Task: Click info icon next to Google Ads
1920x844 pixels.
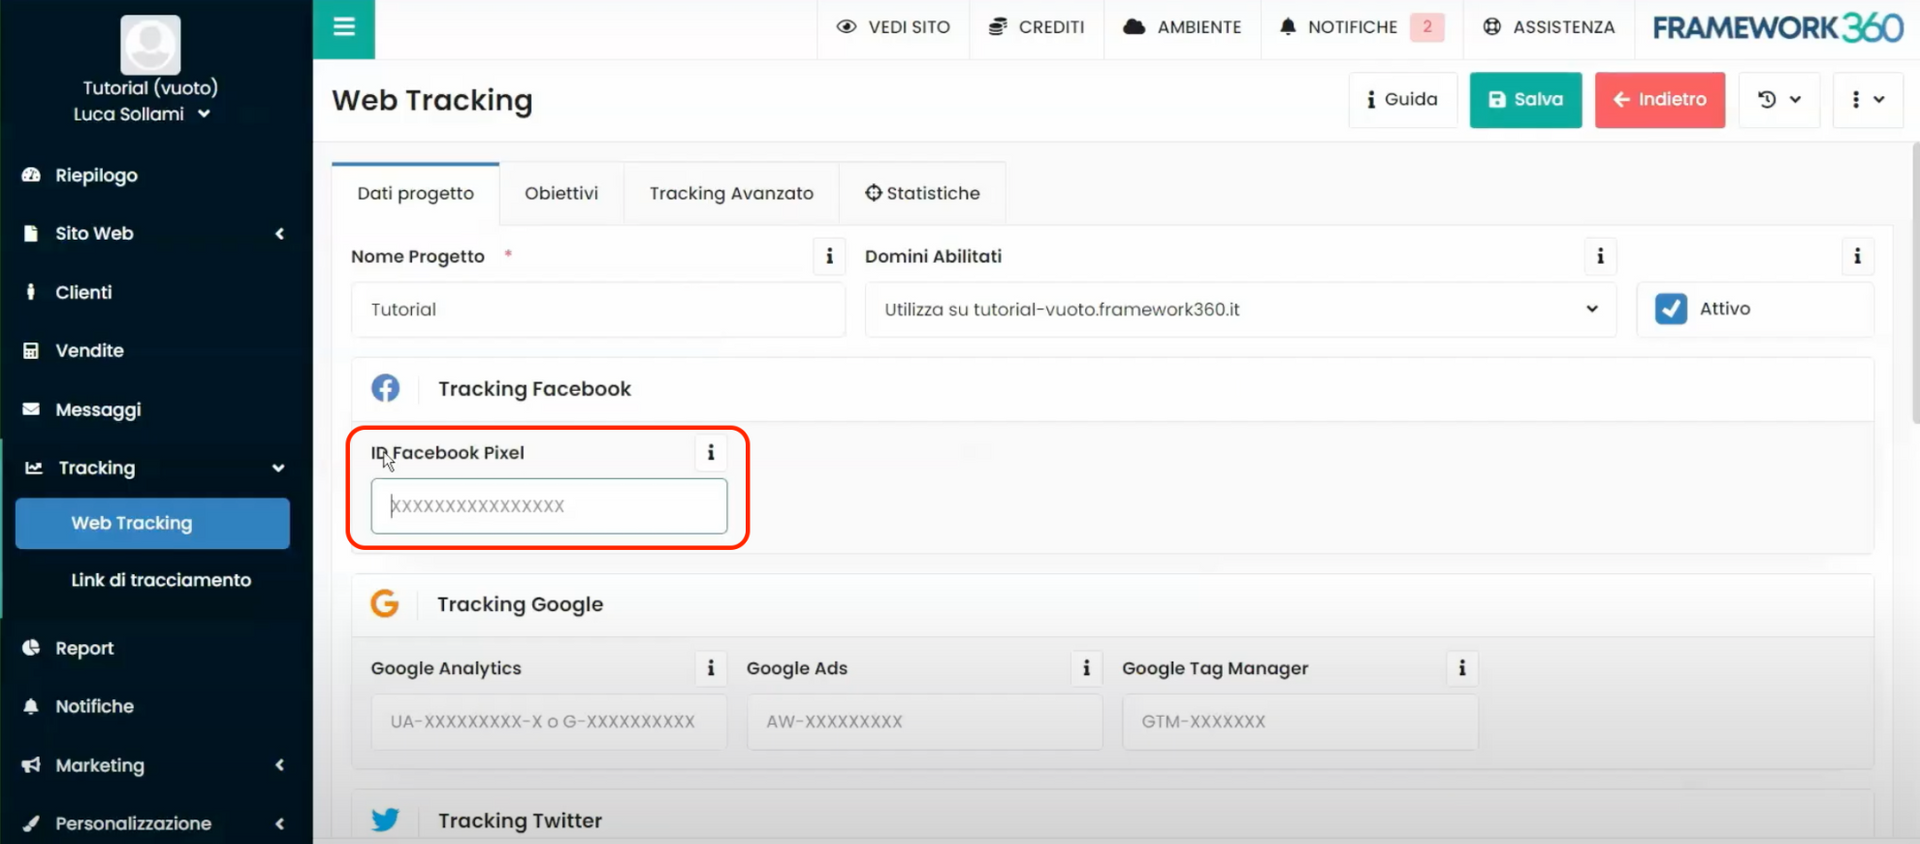Action: [1086, 668]
